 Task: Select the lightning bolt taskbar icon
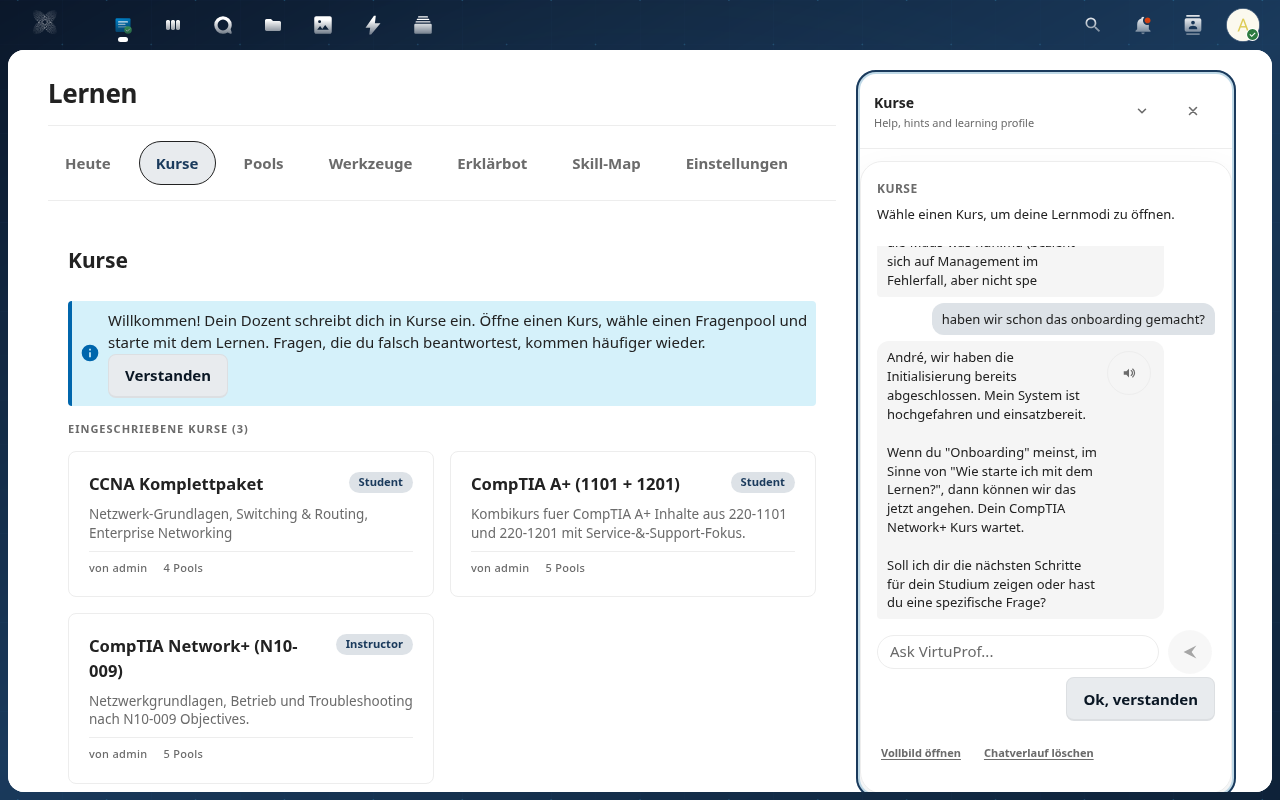[373, 25]
